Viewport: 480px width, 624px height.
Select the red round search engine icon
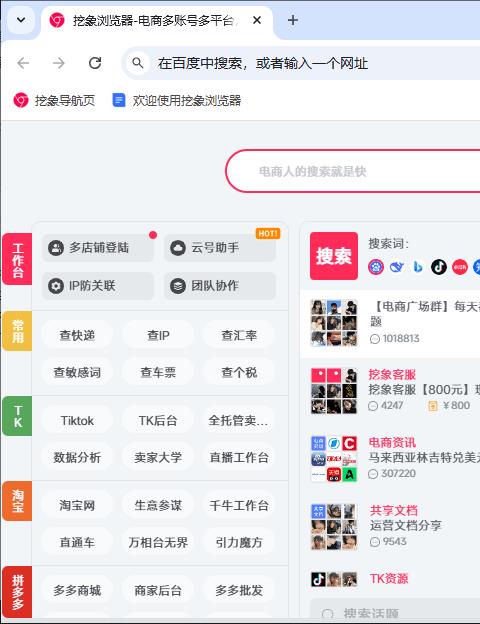click(x=460, y=267)
